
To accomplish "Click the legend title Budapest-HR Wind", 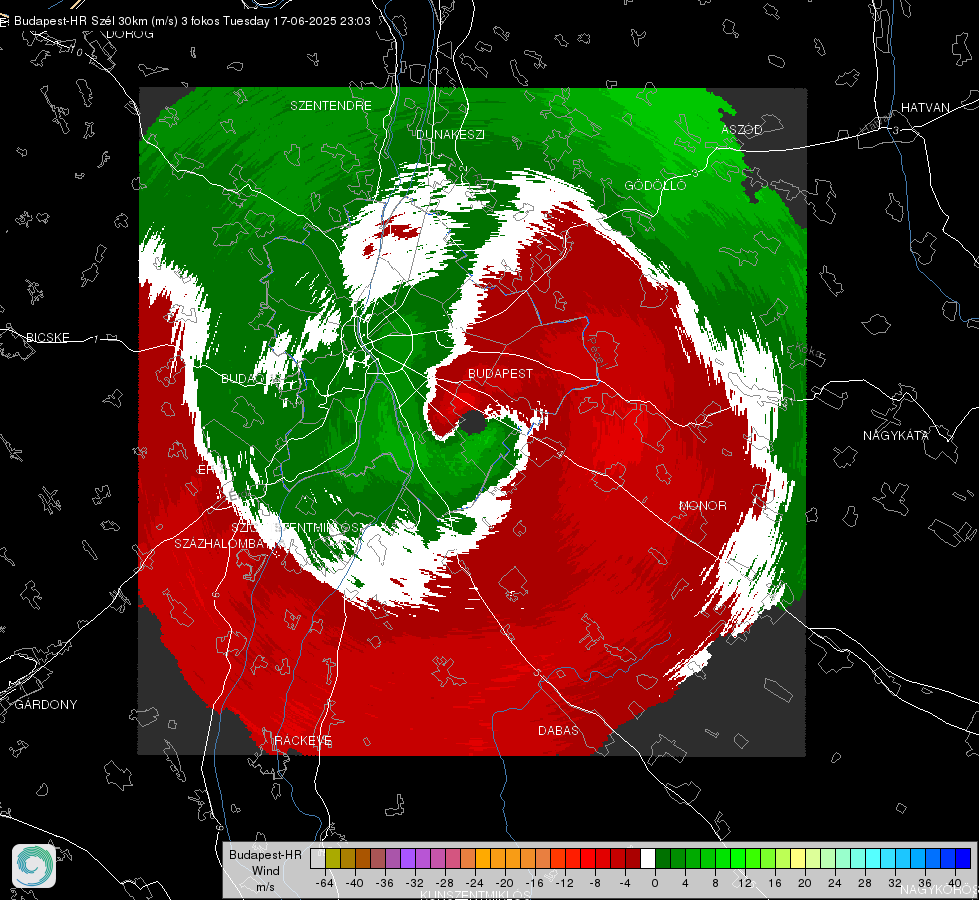I will [x=265, y=863].
